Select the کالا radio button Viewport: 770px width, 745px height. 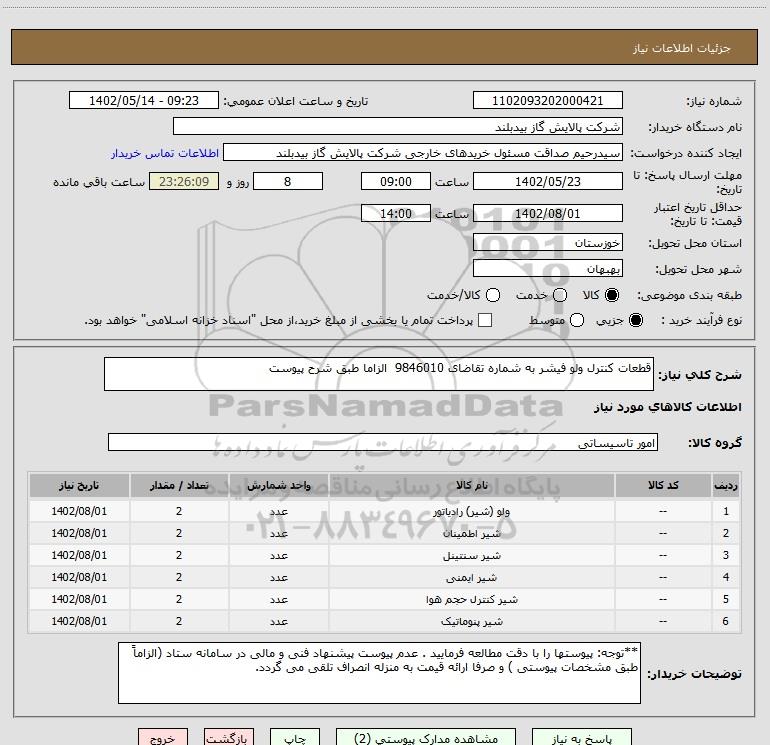point(612,295)
